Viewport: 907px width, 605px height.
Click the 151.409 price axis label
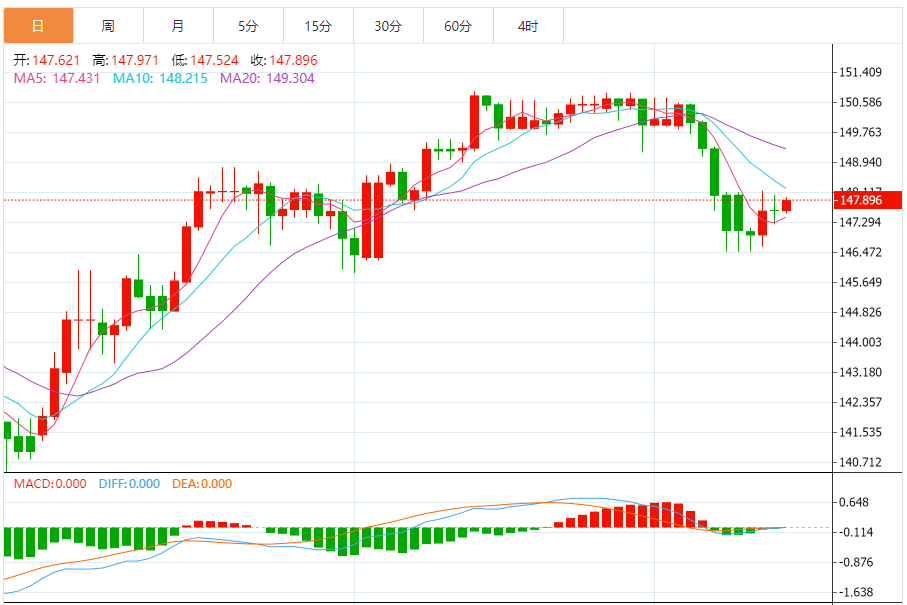point(860,72)
